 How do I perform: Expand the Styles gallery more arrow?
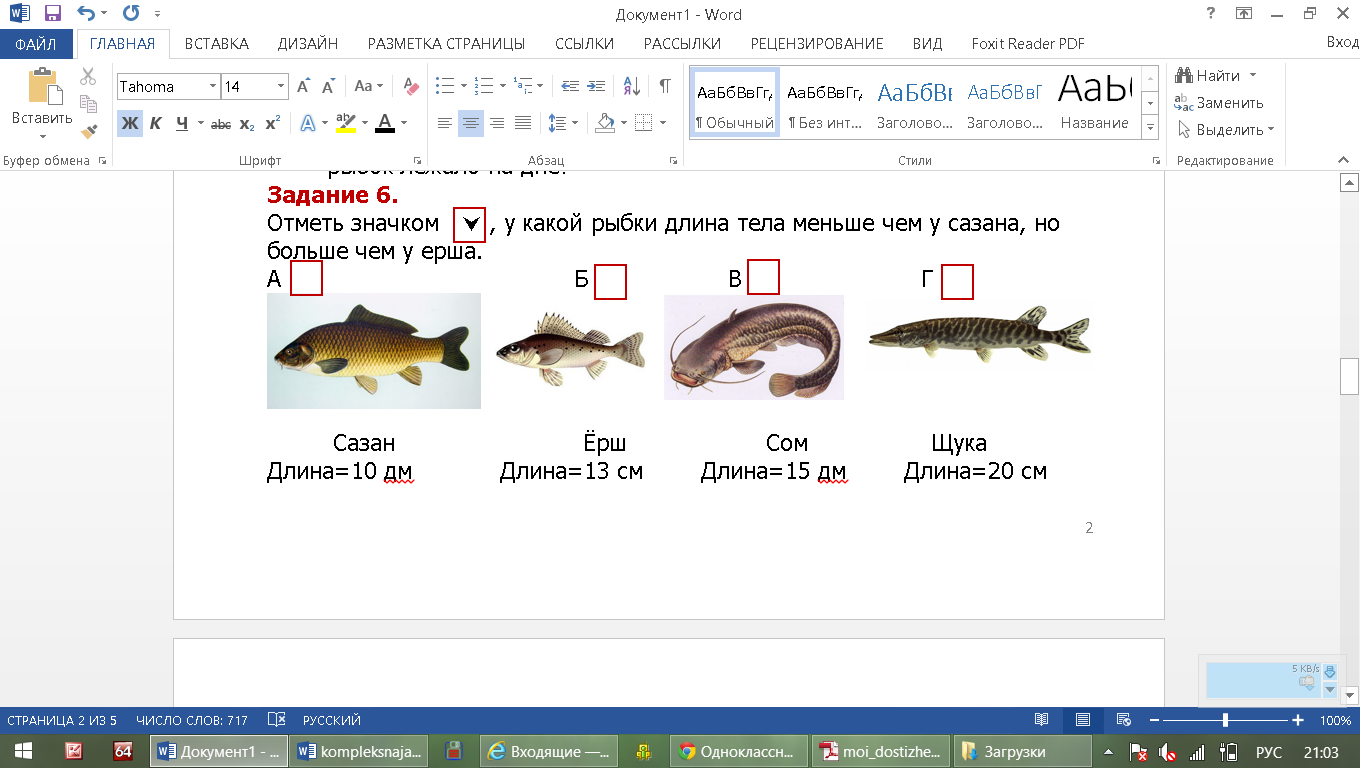1150,128
